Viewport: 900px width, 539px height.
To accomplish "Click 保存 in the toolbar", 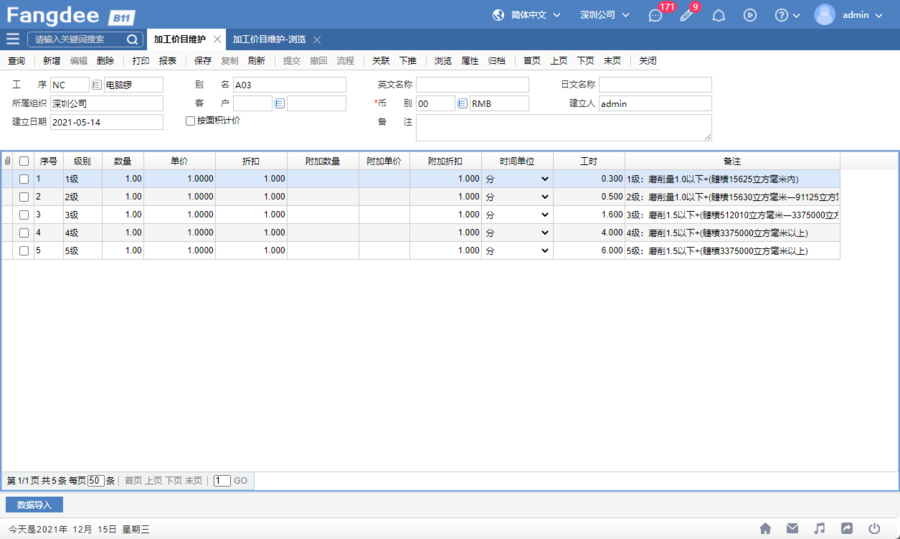I will (203, 61).
